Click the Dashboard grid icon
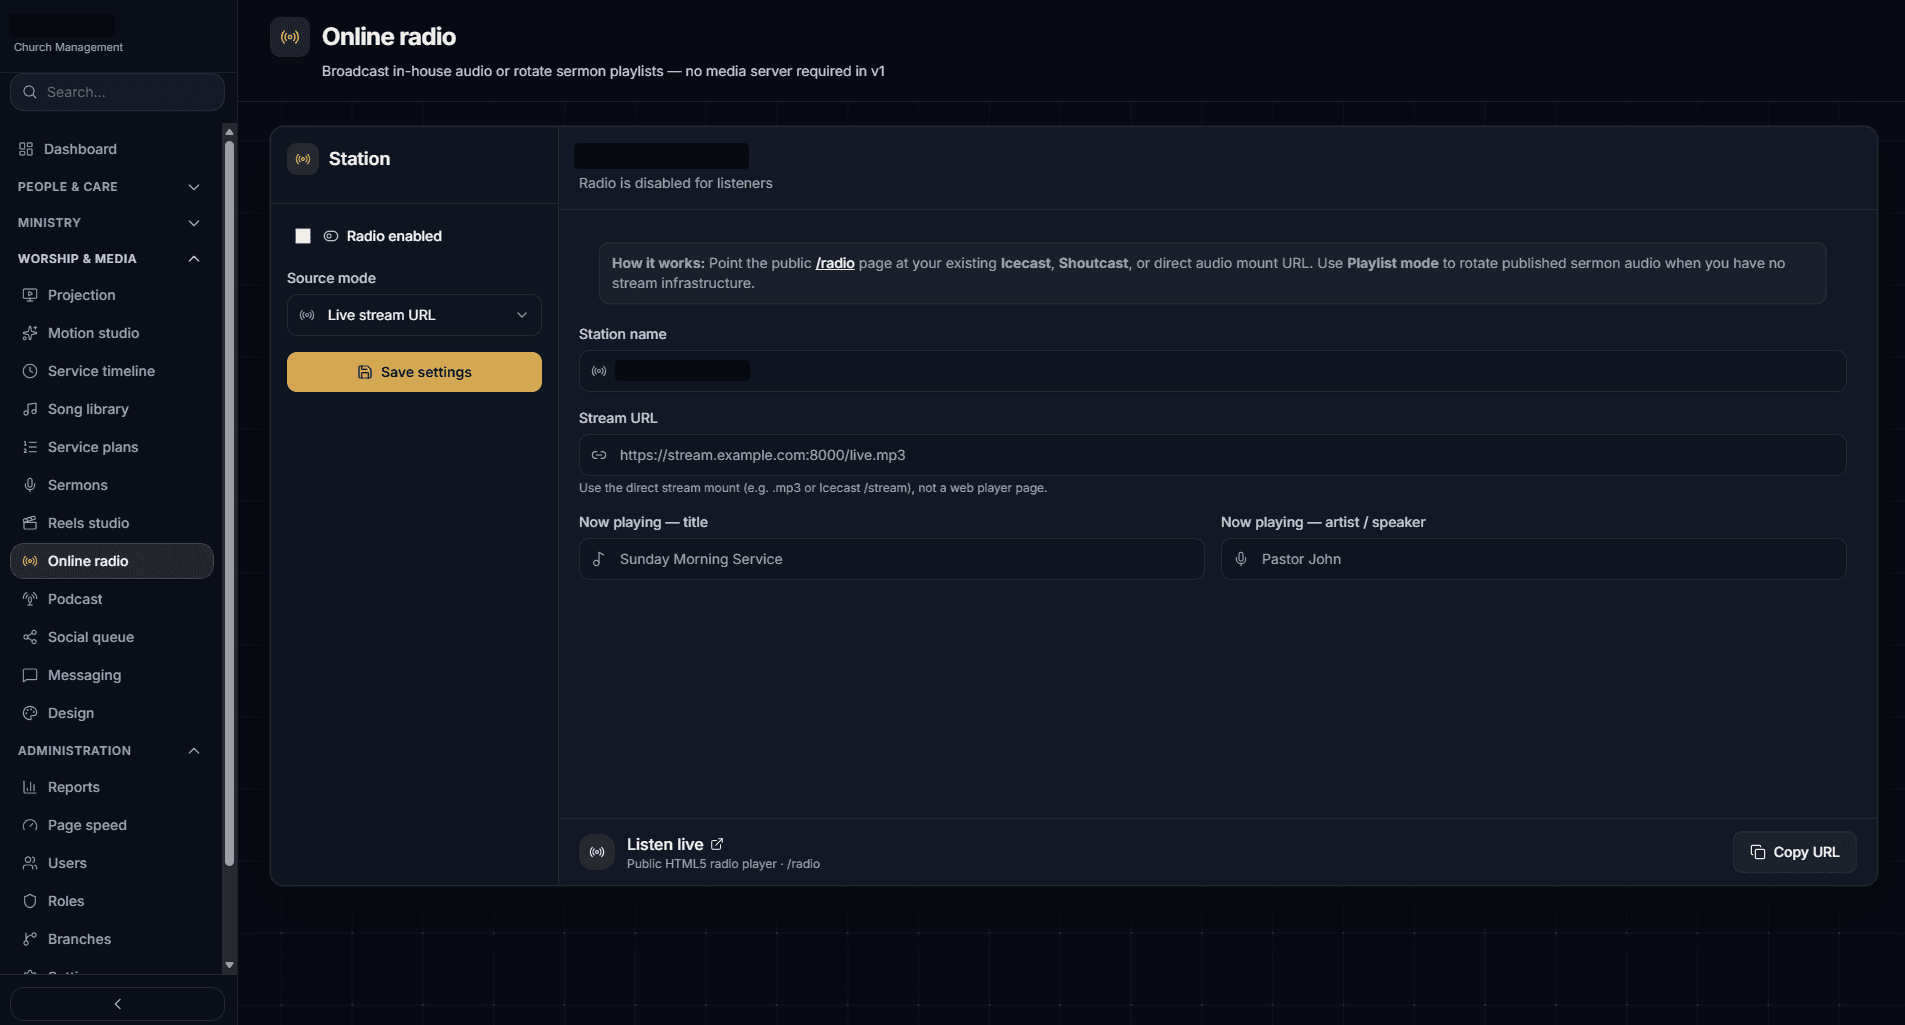The height and width of the screenshot is (1025, 1905). (26, 149)
